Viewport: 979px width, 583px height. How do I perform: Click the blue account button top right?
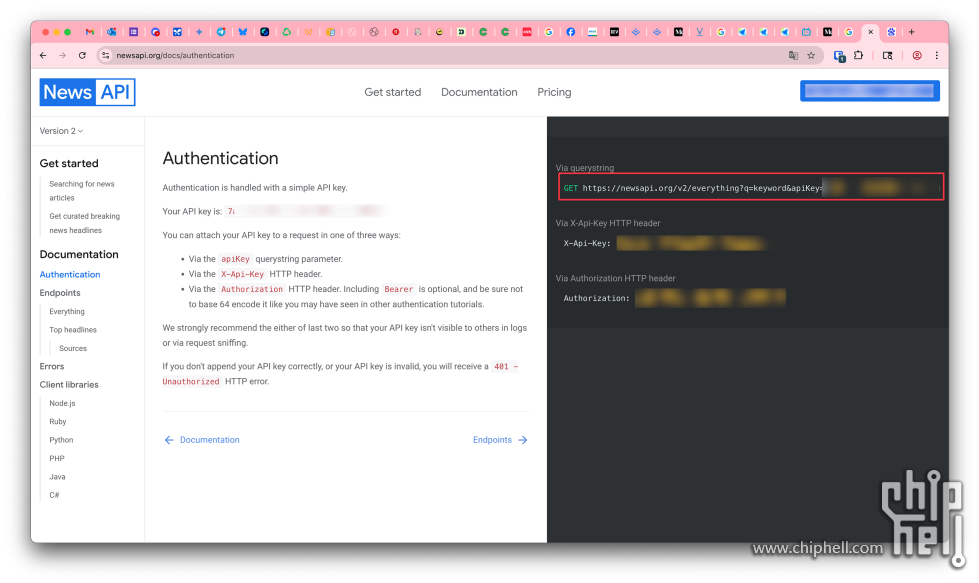coord(870,91)
